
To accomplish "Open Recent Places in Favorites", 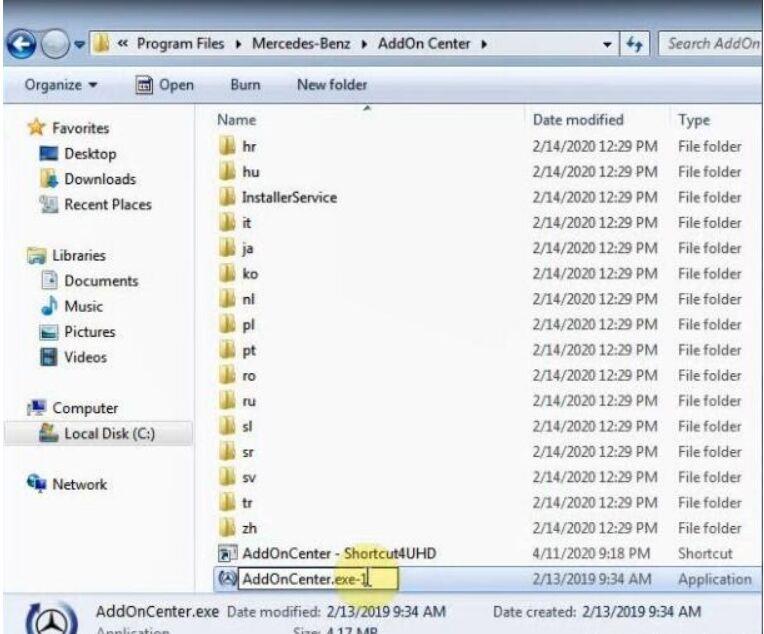I will coord(96,205).
